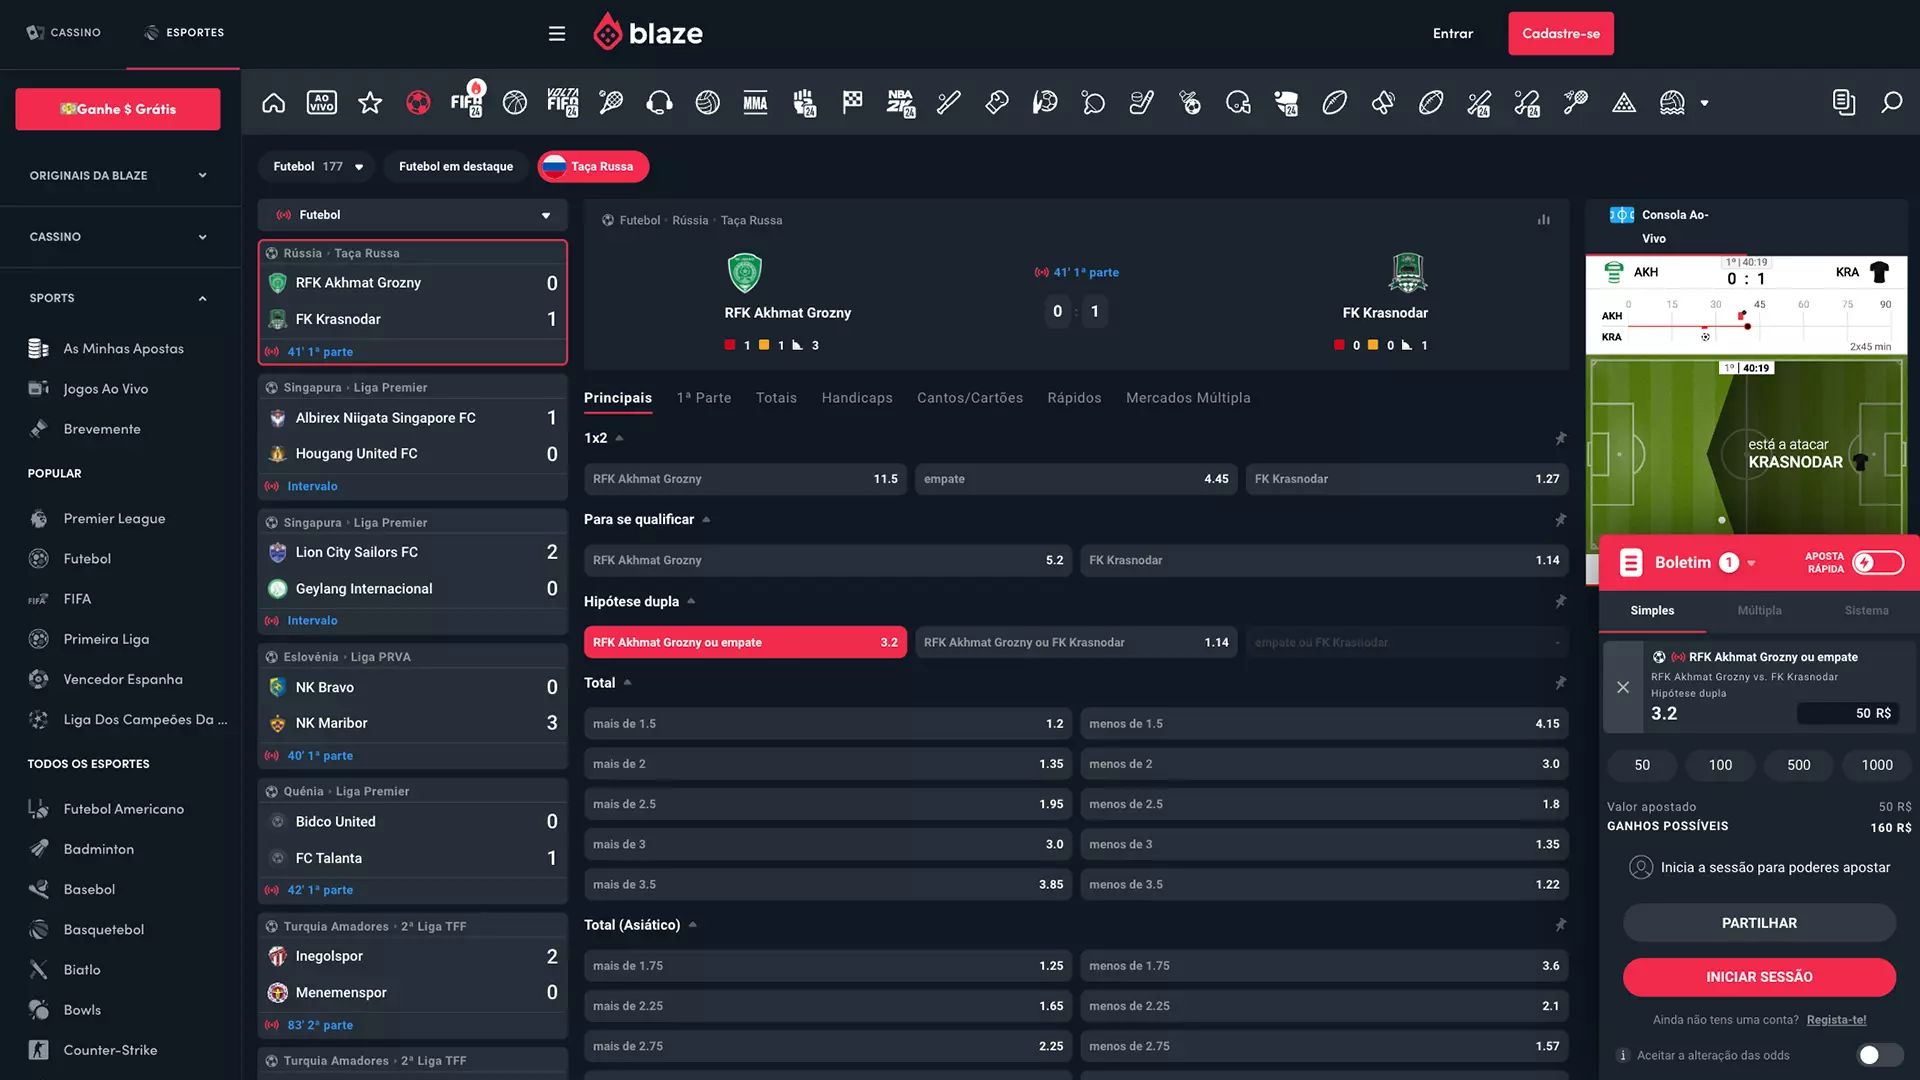Expand more sports dropdown arrow in sports bar

point(1705,103)
